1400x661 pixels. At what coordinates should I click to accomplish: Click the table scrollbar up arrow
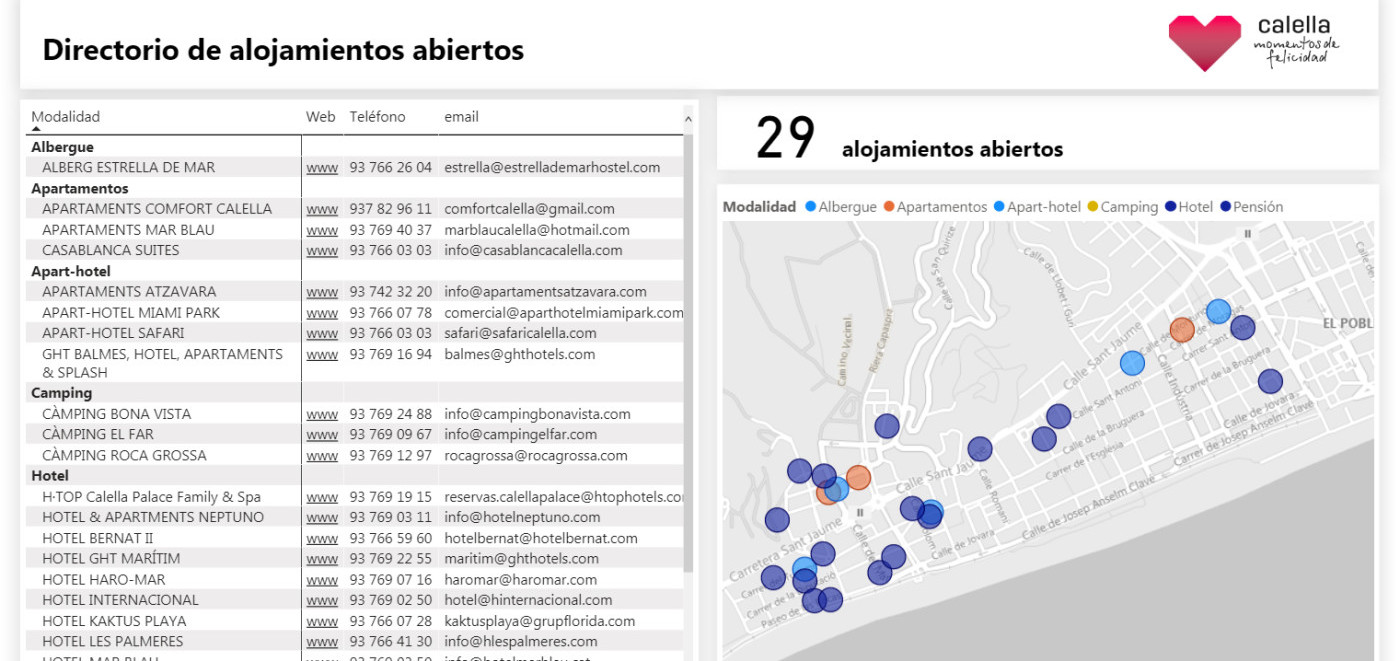[687, 119]
